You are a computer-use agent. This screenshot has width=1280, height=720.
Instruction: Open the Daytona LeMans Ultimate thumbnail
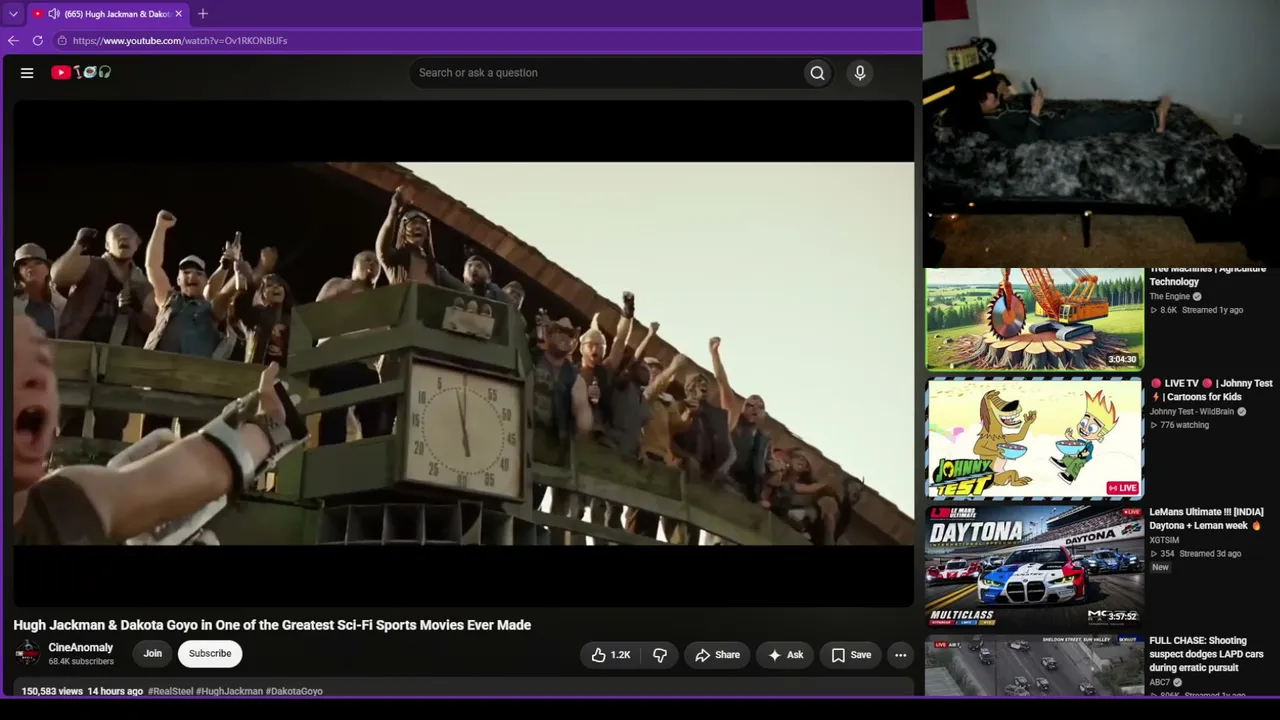pos(1034,567)
